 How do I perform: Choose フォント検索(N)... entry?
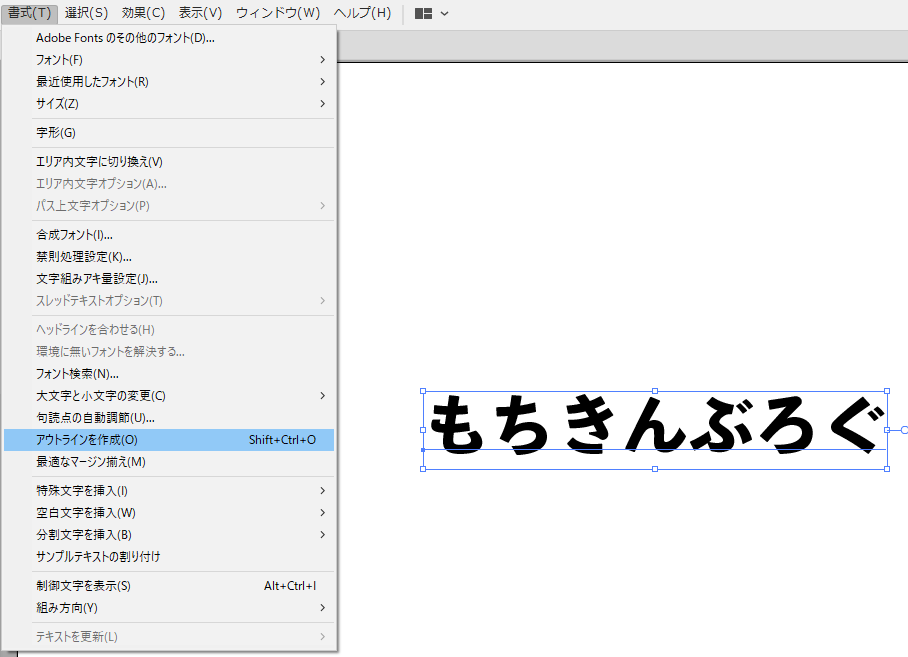pyautogui.click(x=169, y=373)
